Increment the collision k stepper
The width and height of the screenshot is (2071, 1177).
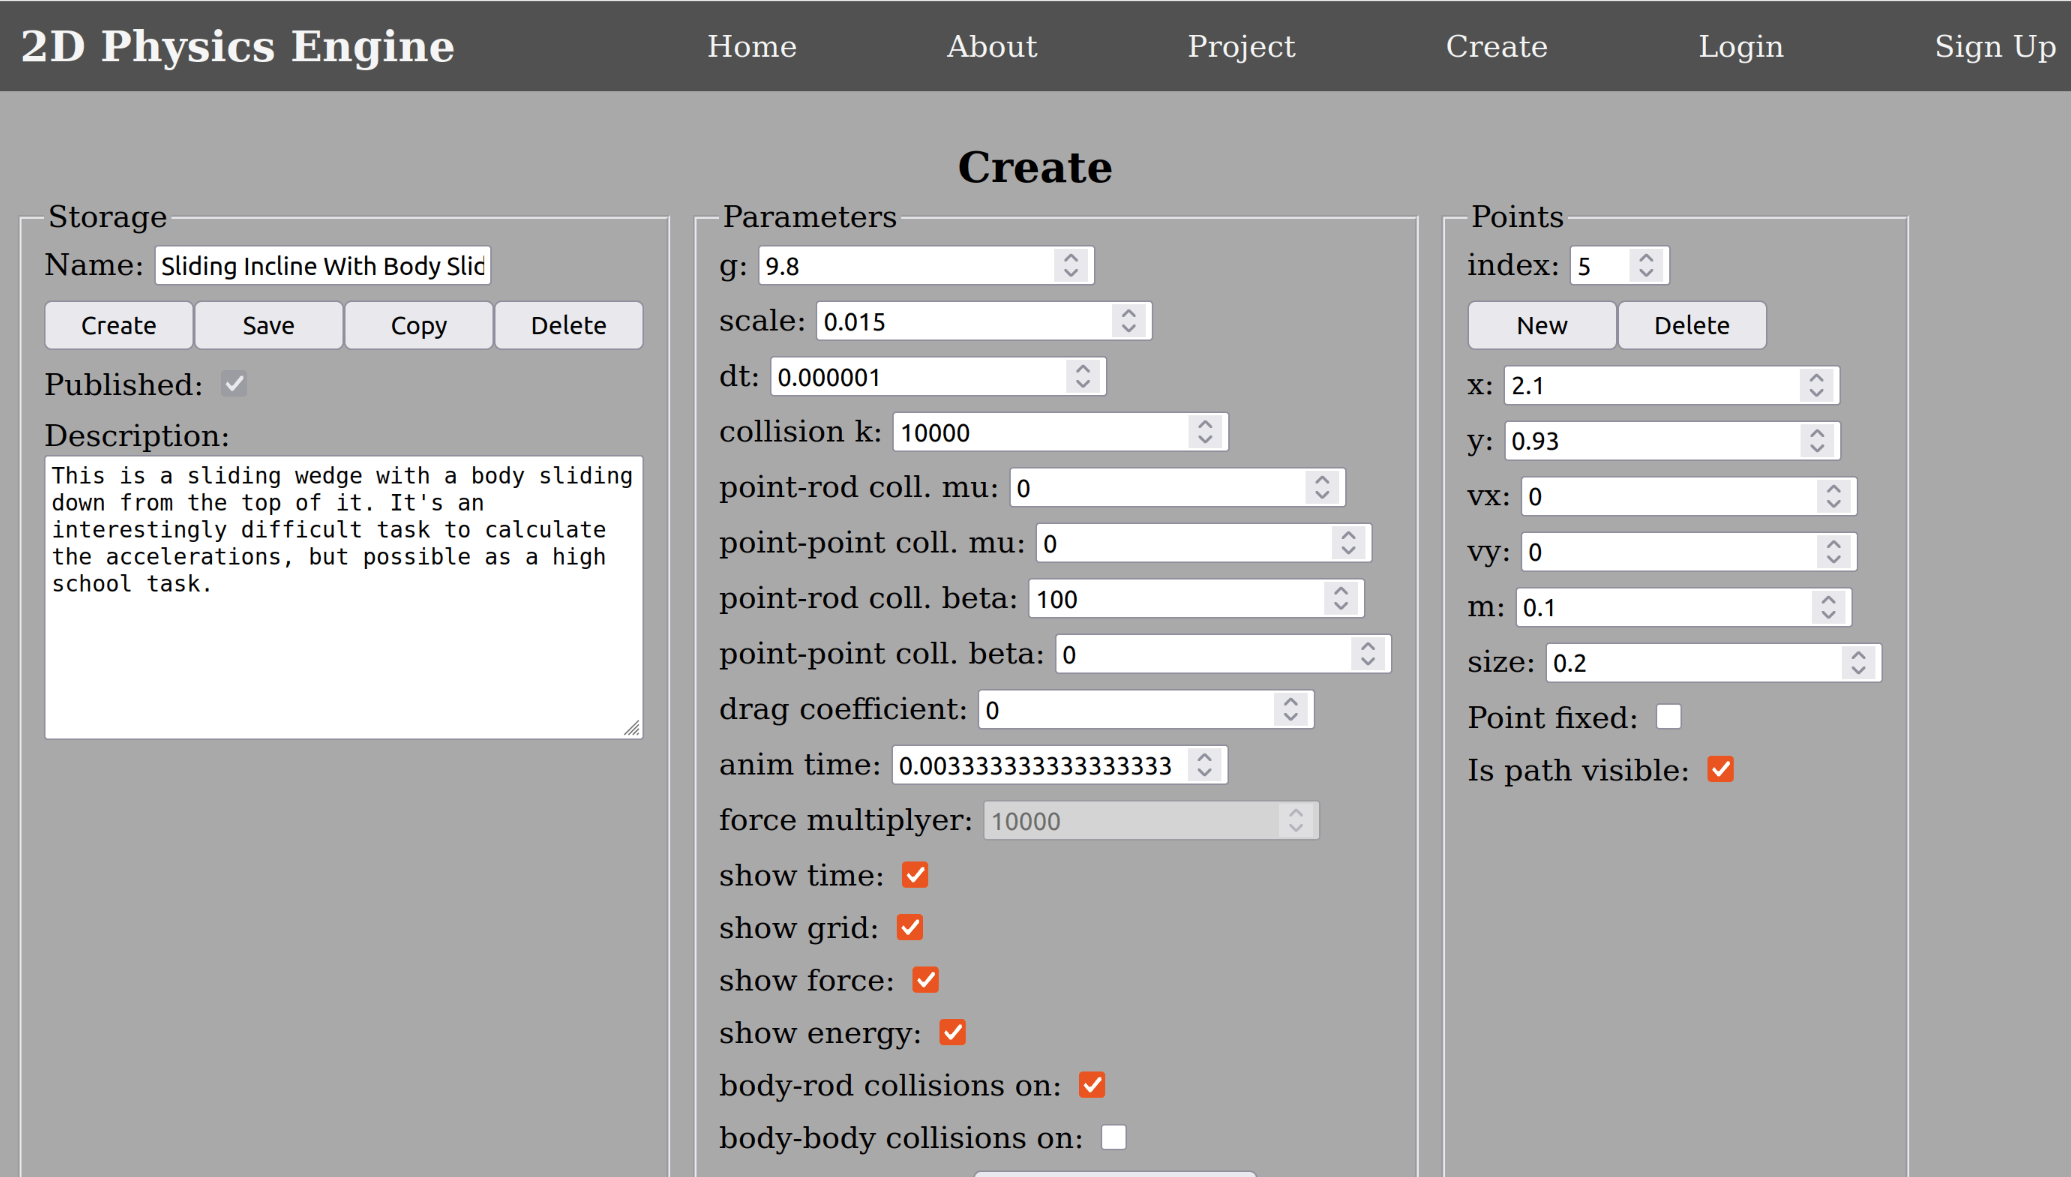coord(1205,425)
